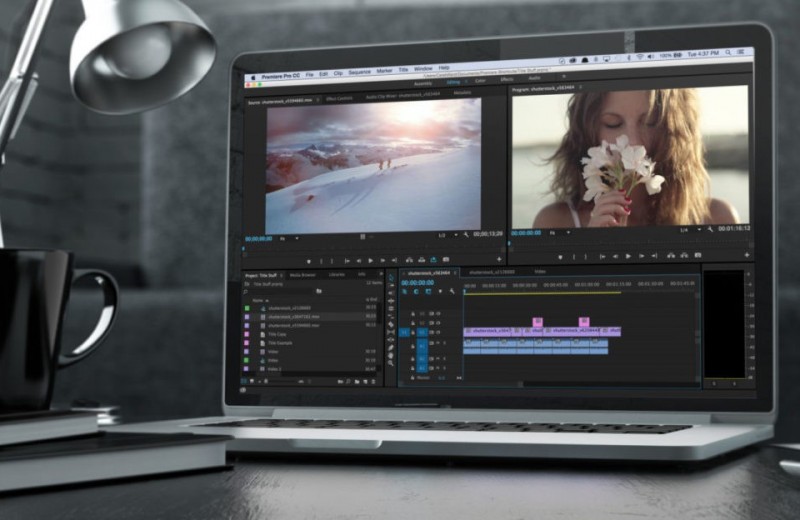Toggle snap in the timeline header

(416, 292)
